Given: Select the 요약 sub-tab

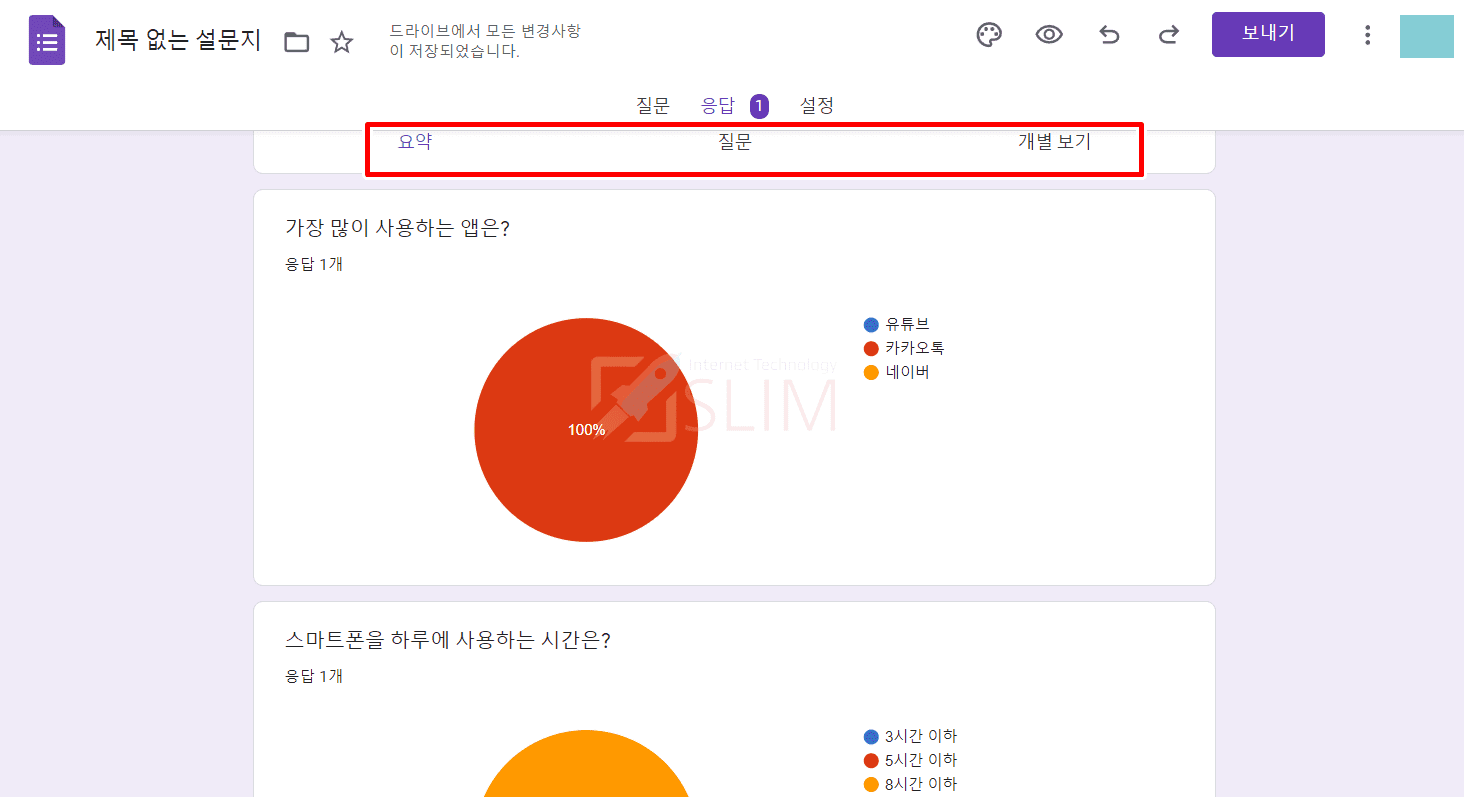Looking at the screenshot, I should coord(415,142).
